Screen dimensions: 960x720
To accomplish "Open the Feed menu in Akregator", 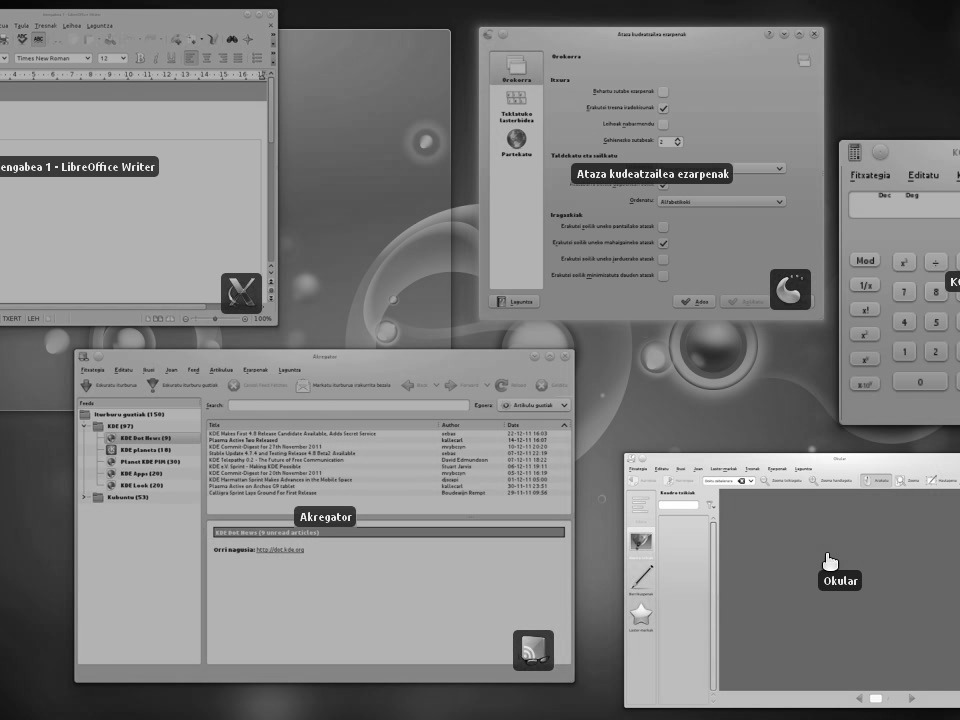I will tap(193, 370).
